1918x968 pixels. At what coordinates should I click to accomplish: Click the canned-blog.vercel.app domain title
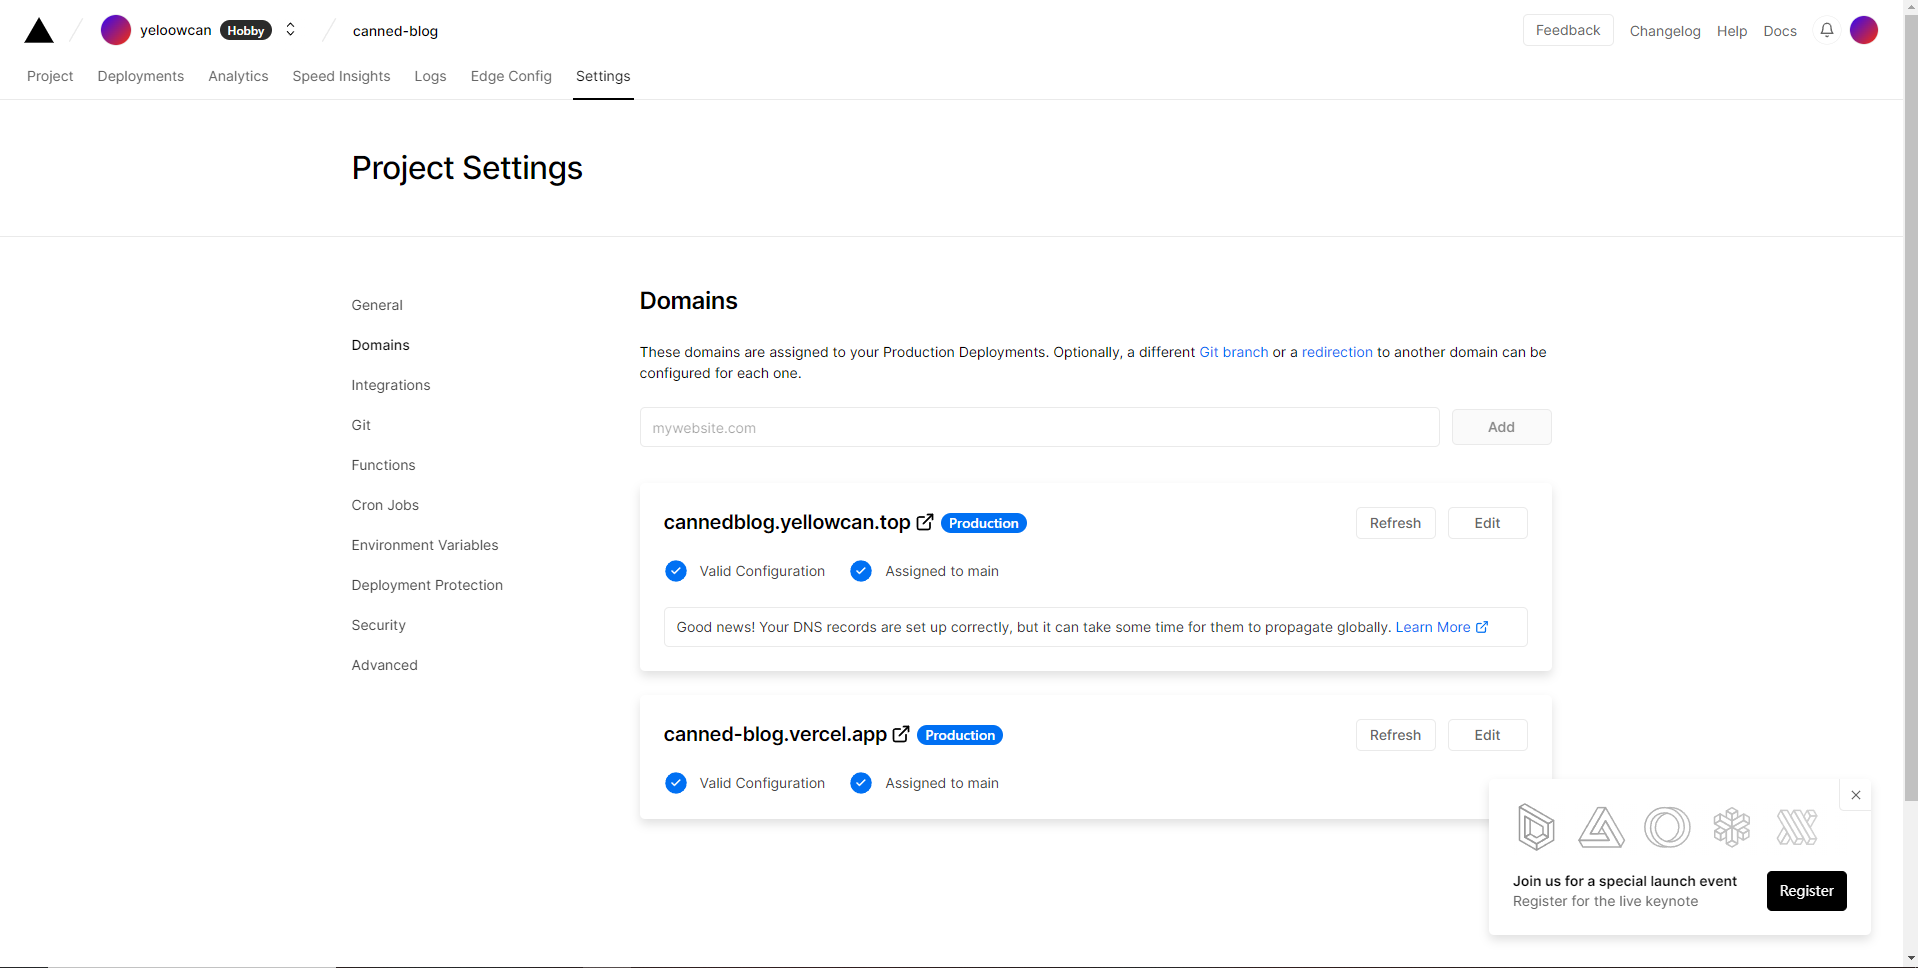[x=775, y=734]
